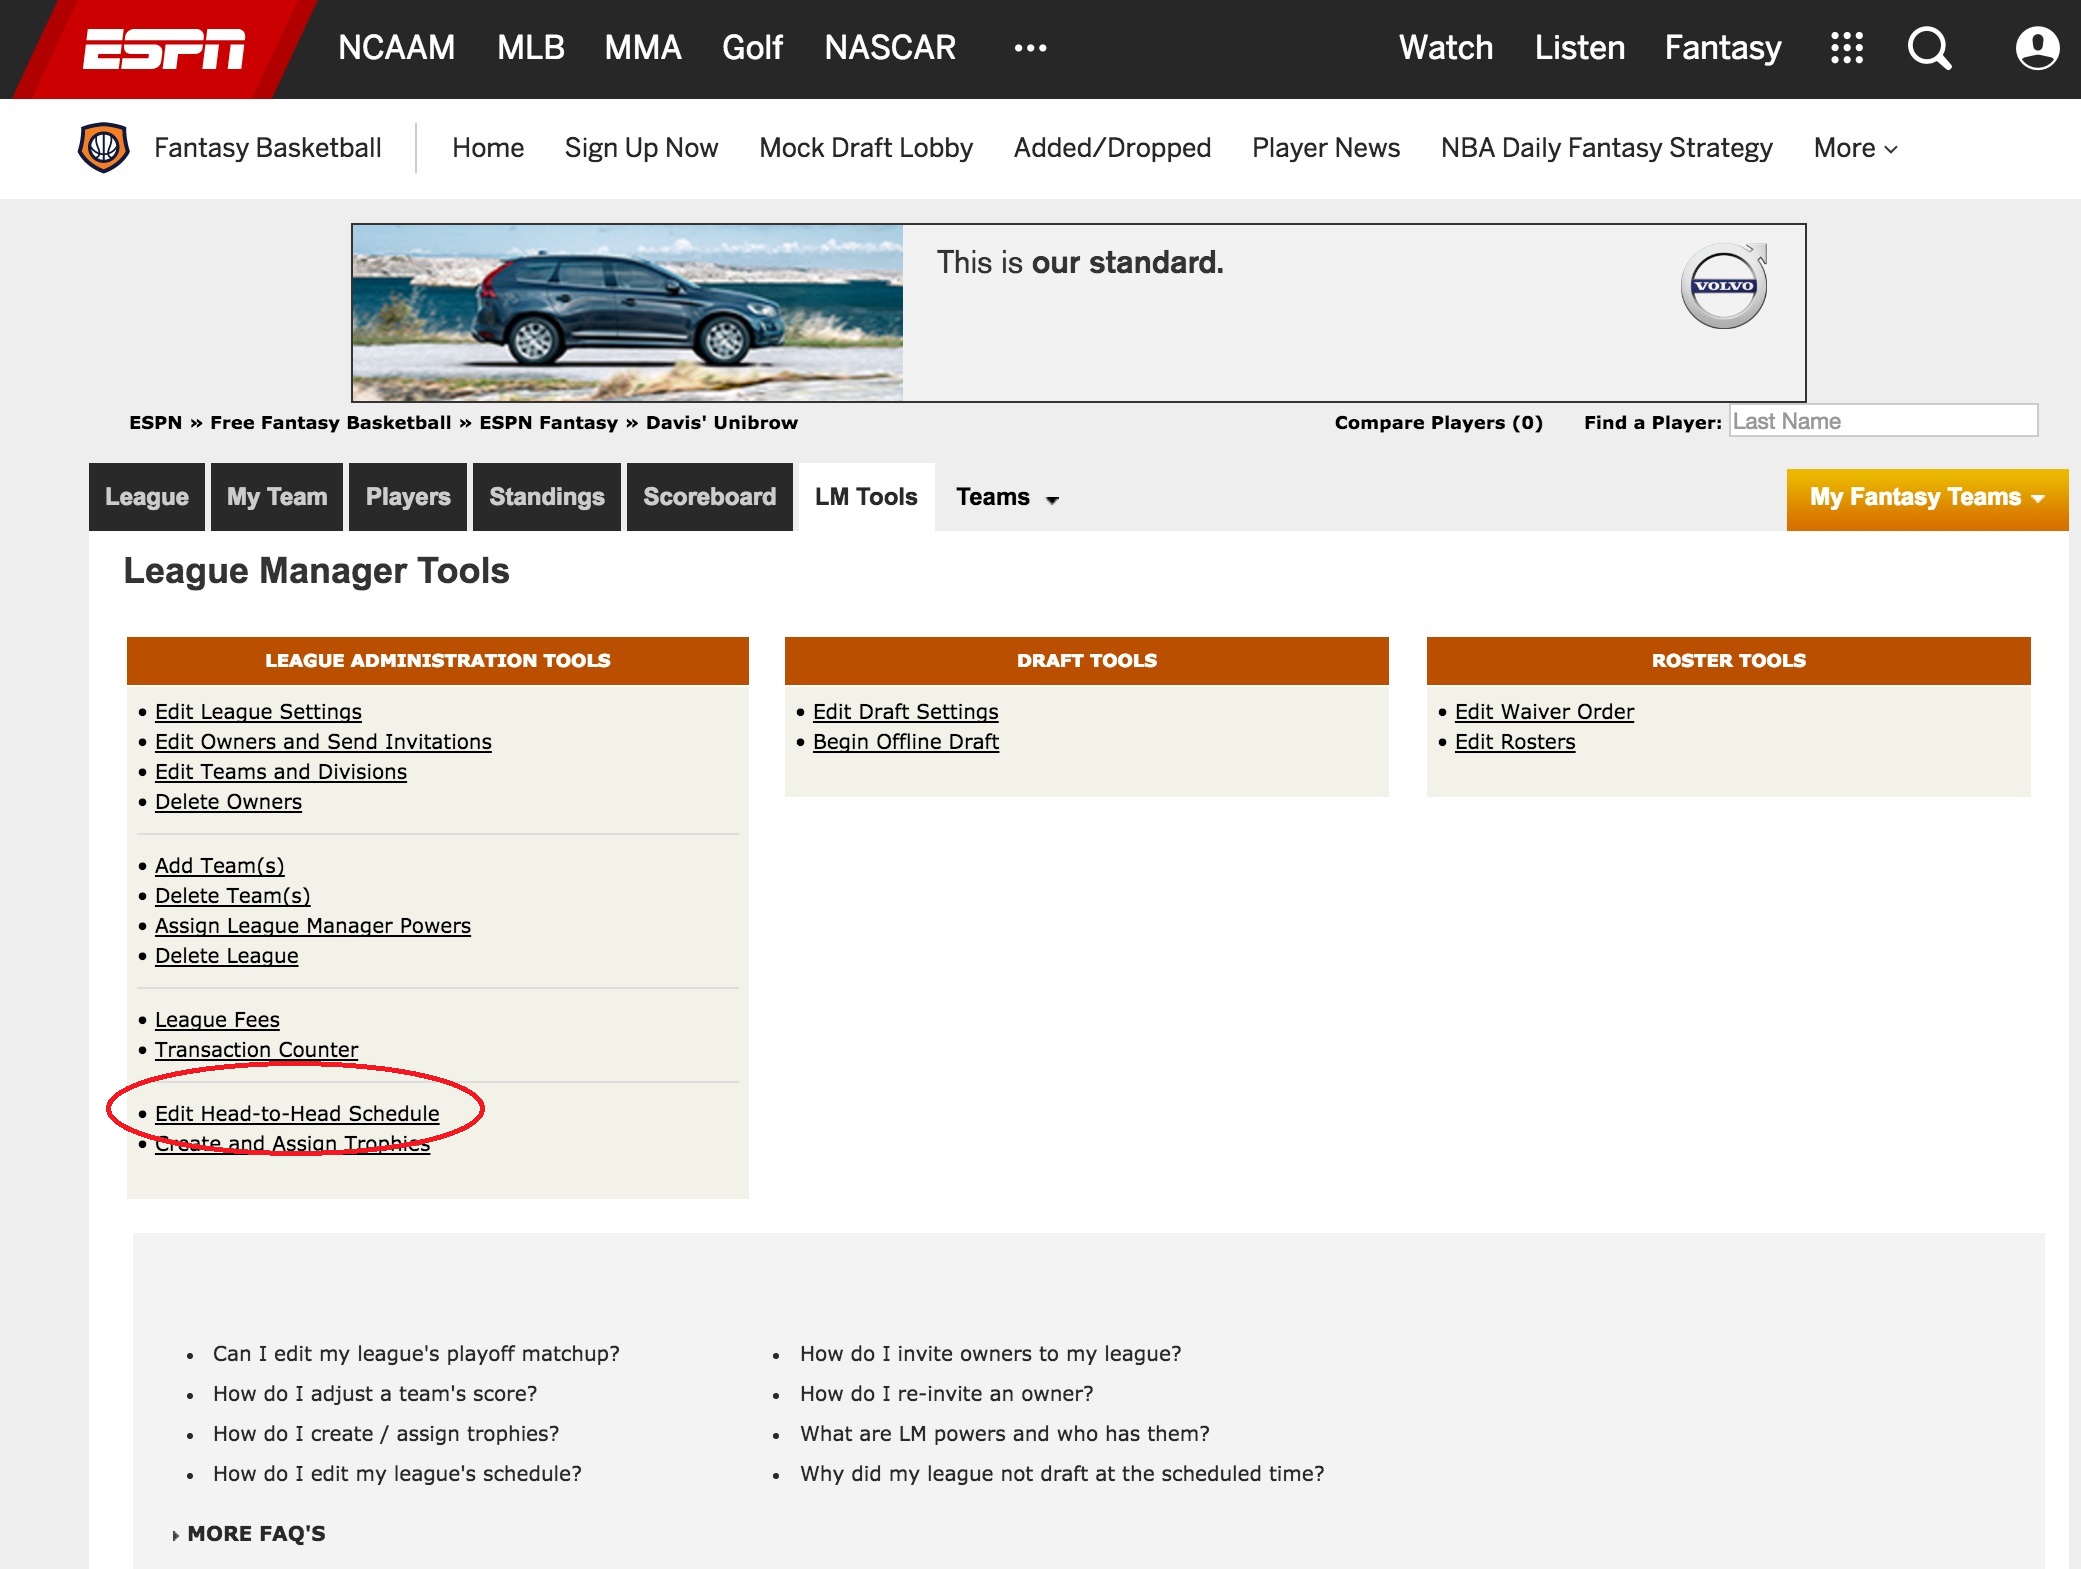Click the Find a Player input field
The width and height of the screenshot is (2081, 1569).
[x=1883, y=421]
